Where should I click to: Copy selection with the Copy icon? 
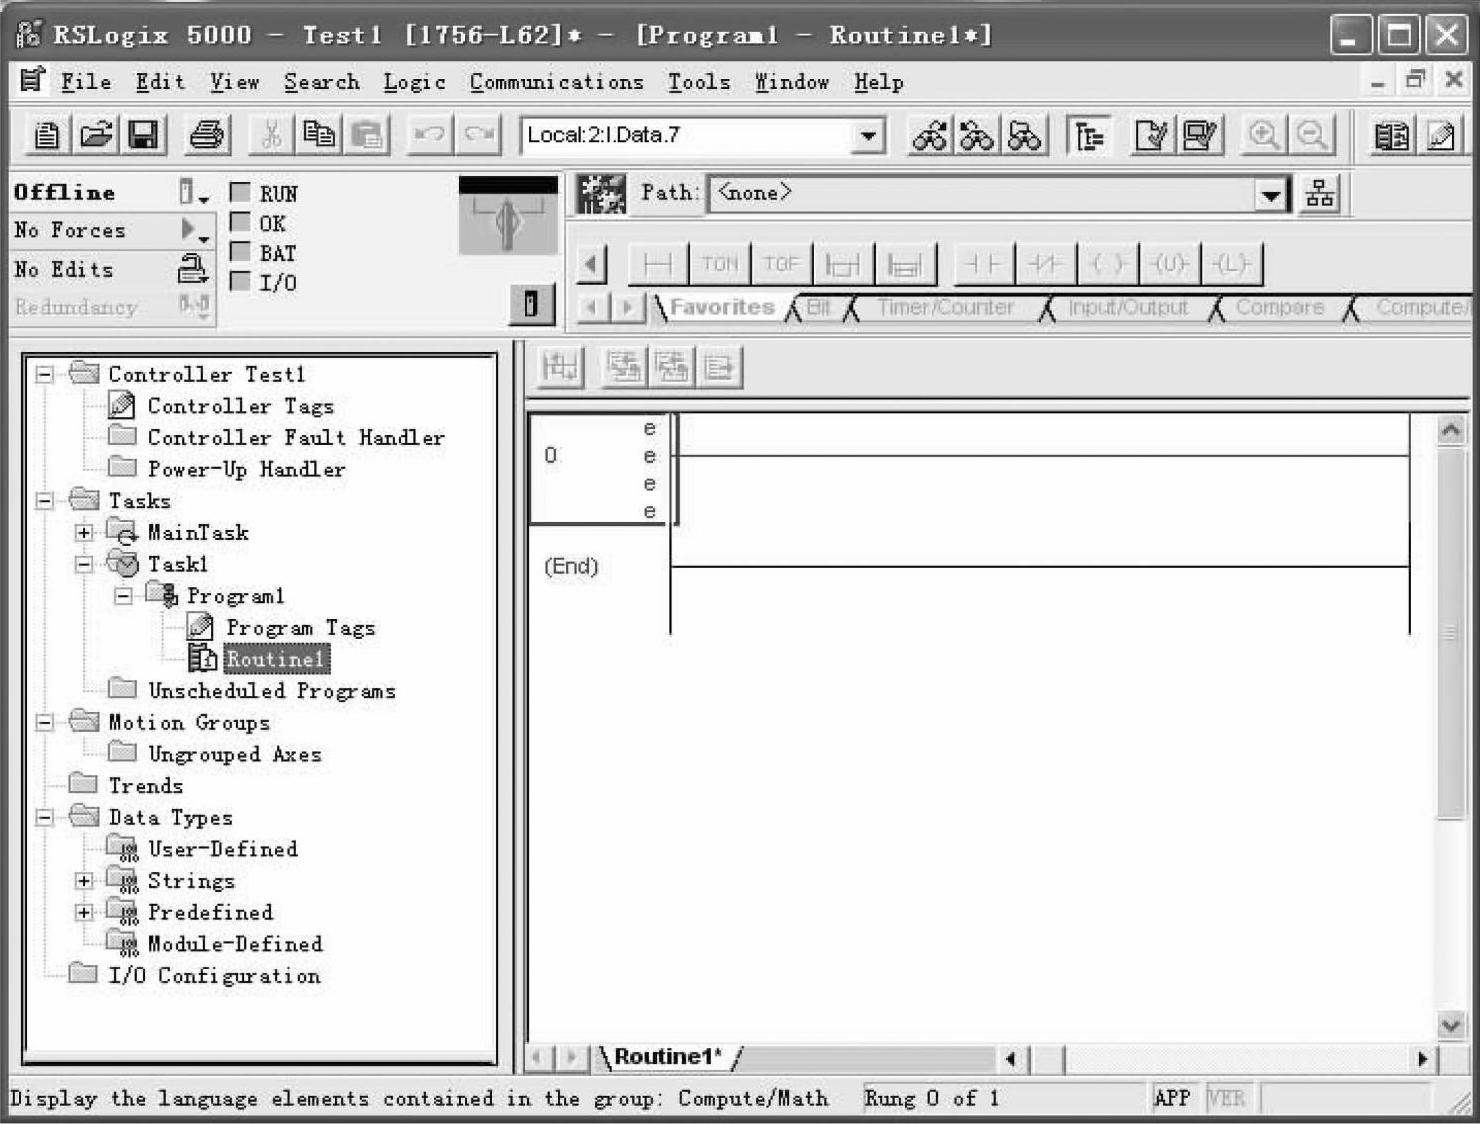coord(319,135)
